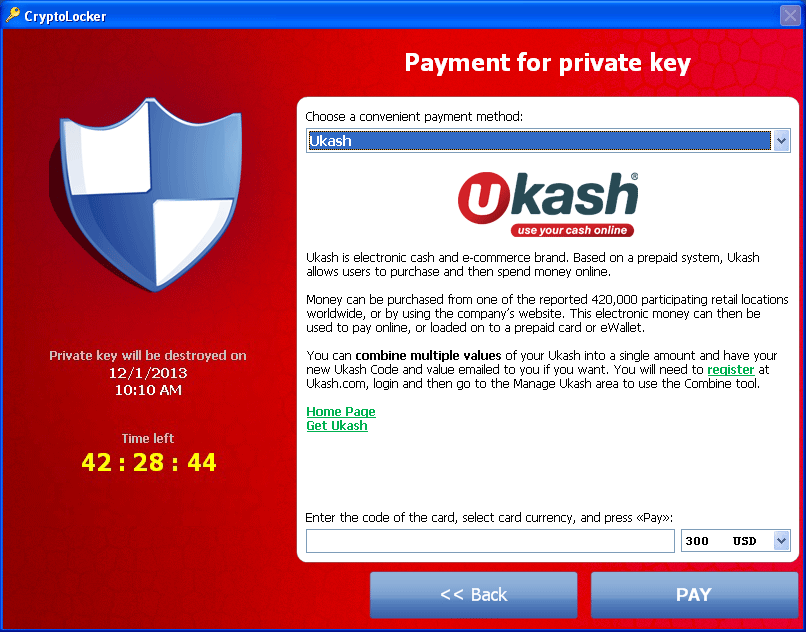The height and width of the screenshot is (632, 806).
Task: Go back using the << Back button
Action: tap(473, 594)
